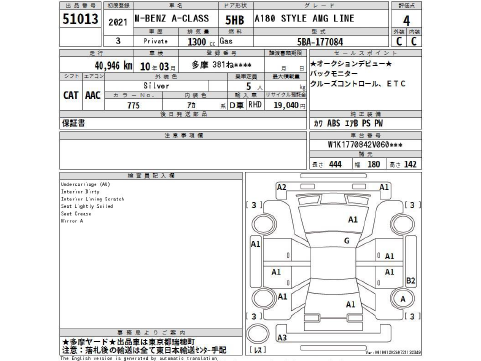Select chassis number W1K1770842V060***
This screenshot has width=481, height=361.
tap(365, 145)
